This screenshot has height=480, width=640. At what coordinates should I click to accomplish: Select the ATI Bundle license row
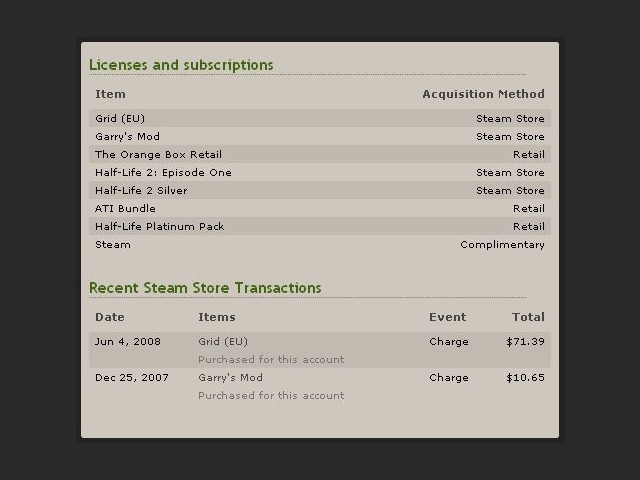pyautogui.click(x=320, y=208)
